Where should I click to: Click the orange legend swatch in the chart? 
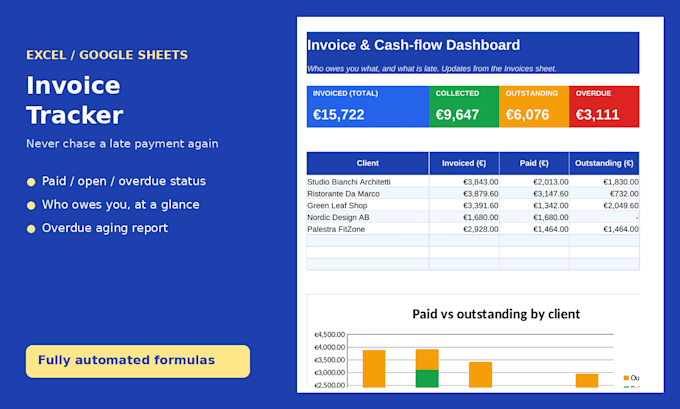(626, 378)
